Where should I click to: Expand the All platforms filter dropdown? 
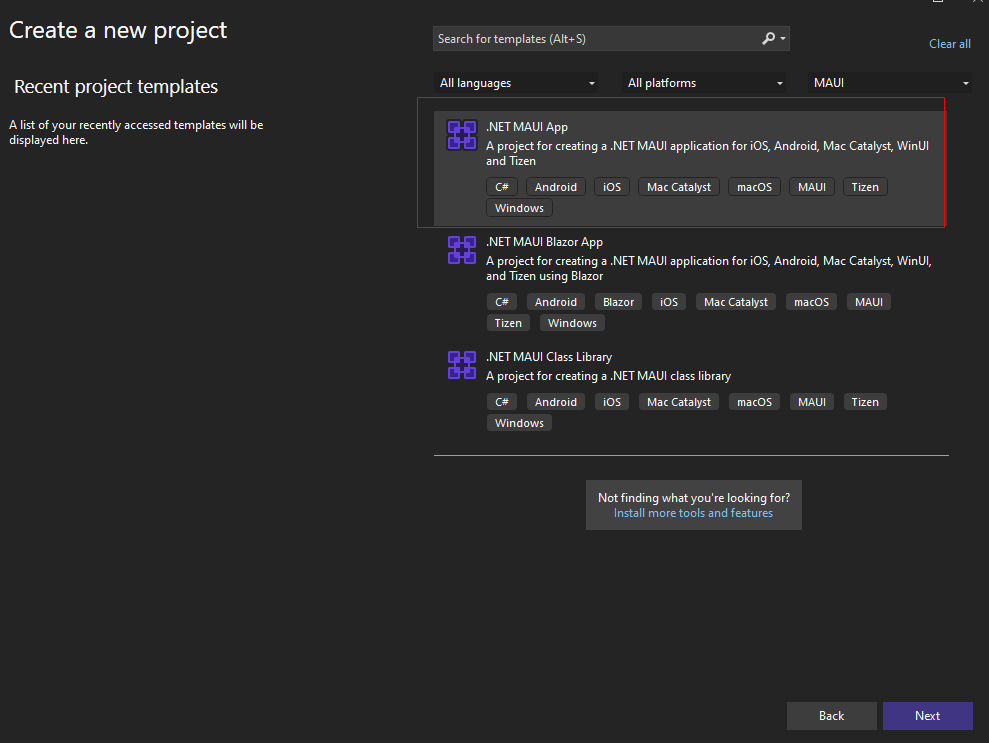click(704, 83)
